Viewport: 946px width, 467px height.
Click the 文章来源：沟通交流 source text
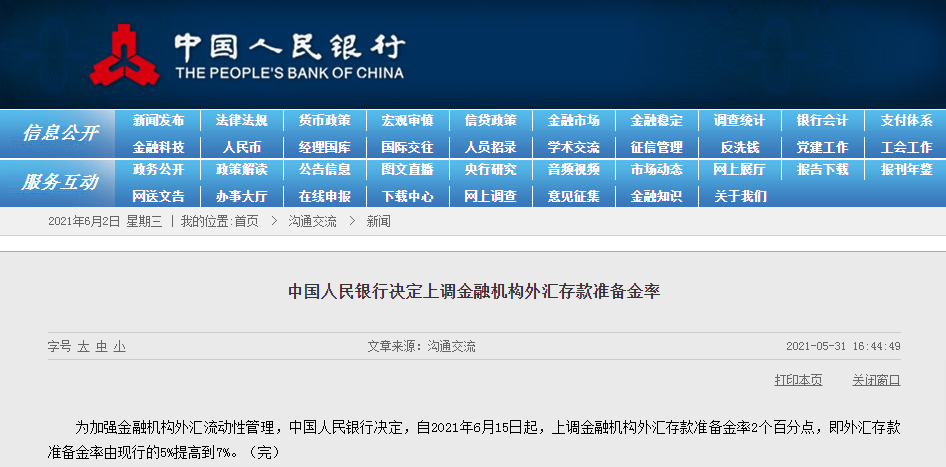click(x=421, y=346)
